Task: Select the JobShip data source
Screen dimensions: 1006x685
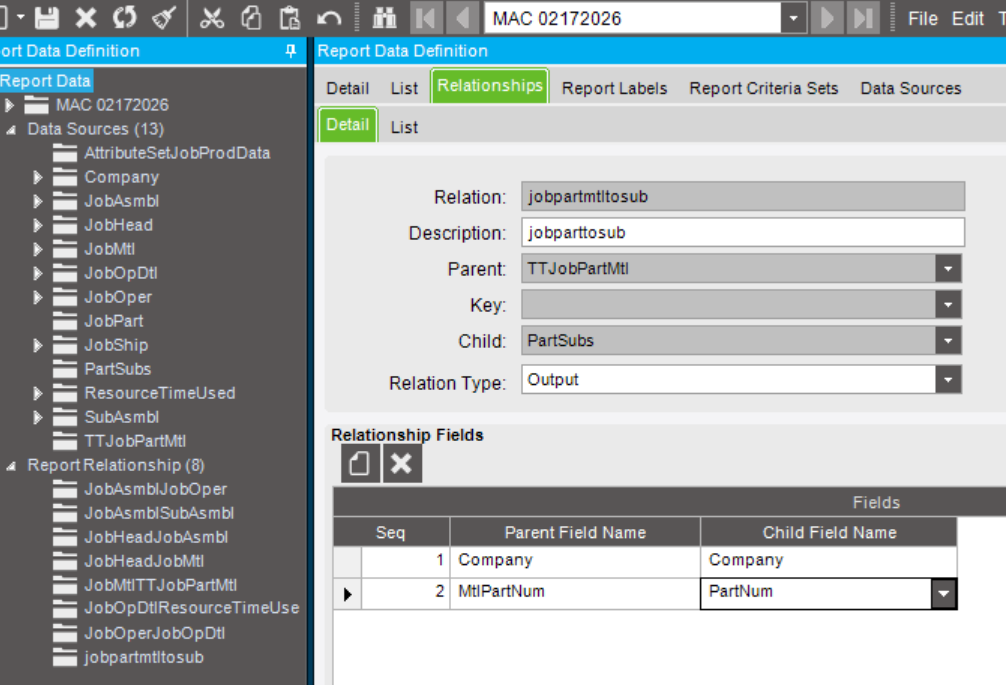Action: point(116,345)
